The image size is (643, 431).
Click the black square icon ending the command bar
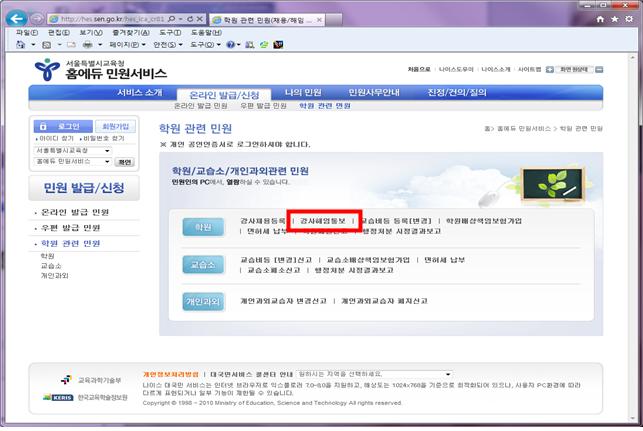coord(278,44)
